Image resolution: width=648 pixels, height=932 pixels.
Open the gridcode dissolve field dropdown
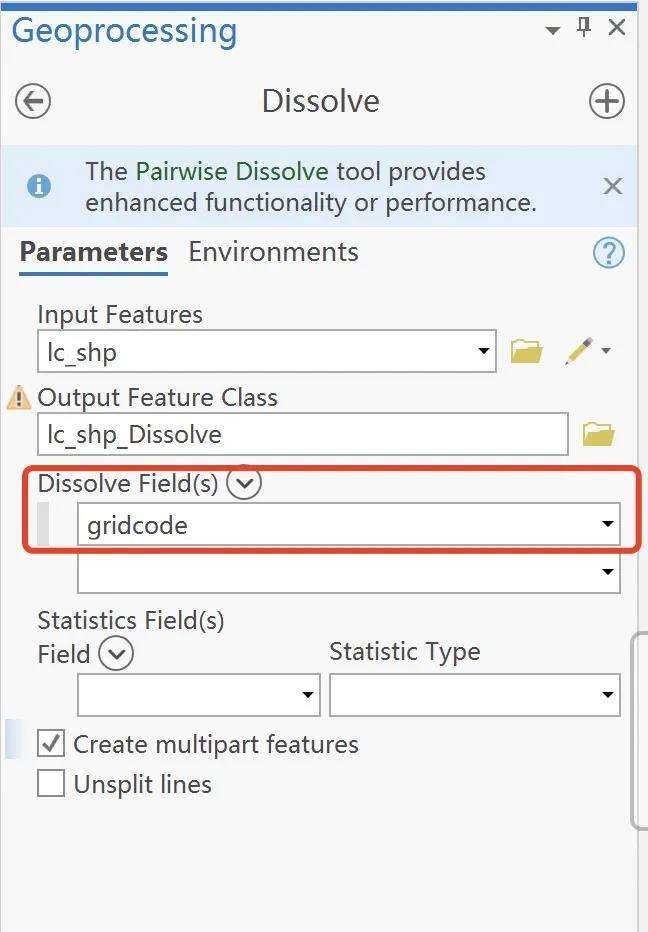pyautogui.click(x=607, y=524)
